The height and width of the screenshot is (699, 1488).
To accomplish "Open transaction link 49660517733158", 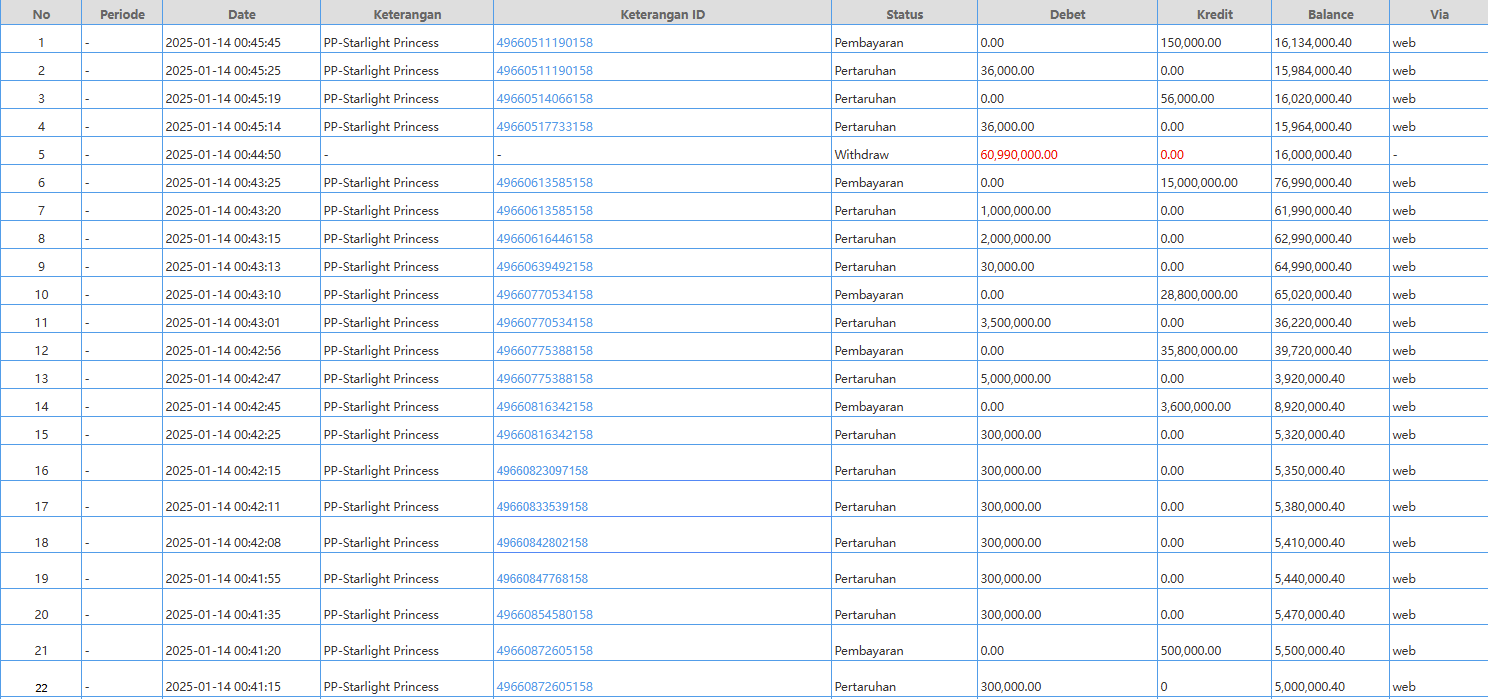I will coord(544,127).
